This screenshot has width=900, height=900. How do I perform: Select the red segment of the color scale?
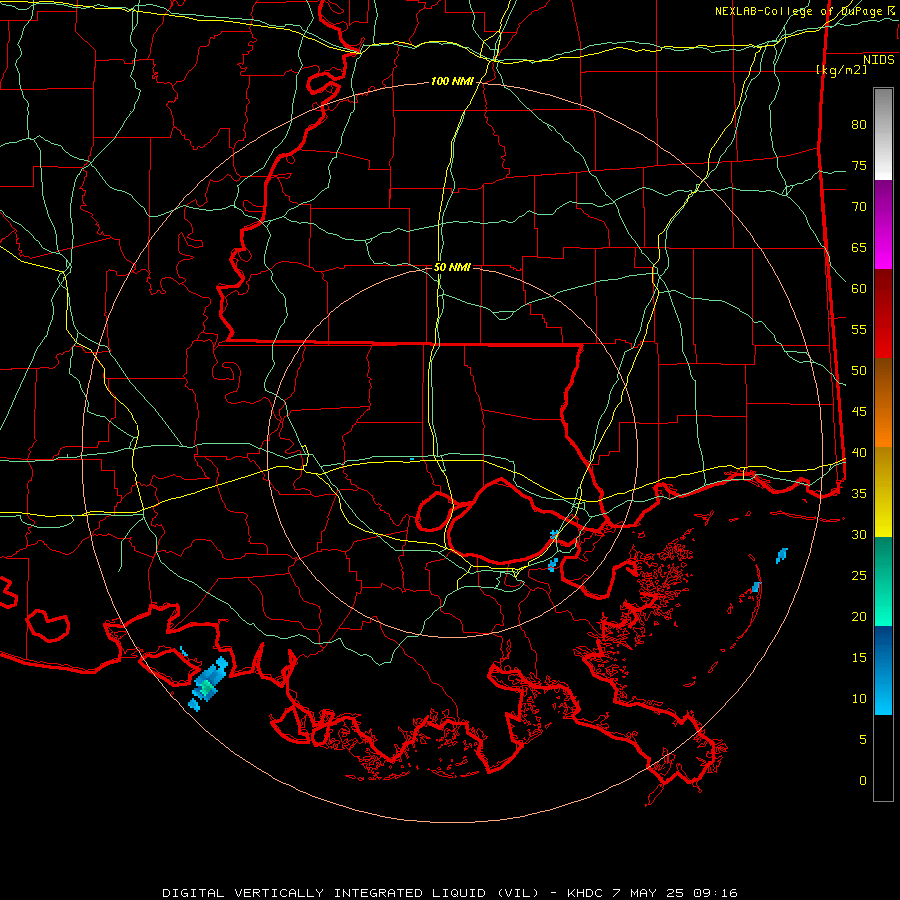[883, 313]
